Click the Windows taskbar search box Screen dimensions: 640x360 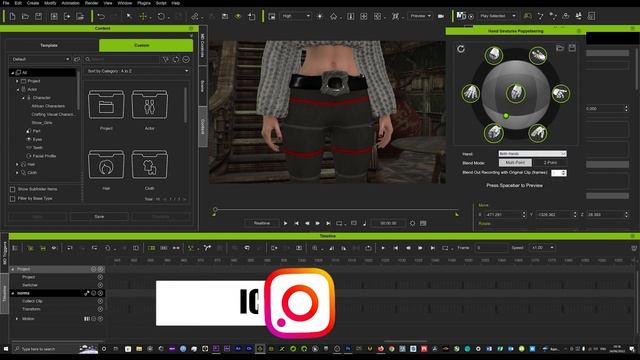46,349
